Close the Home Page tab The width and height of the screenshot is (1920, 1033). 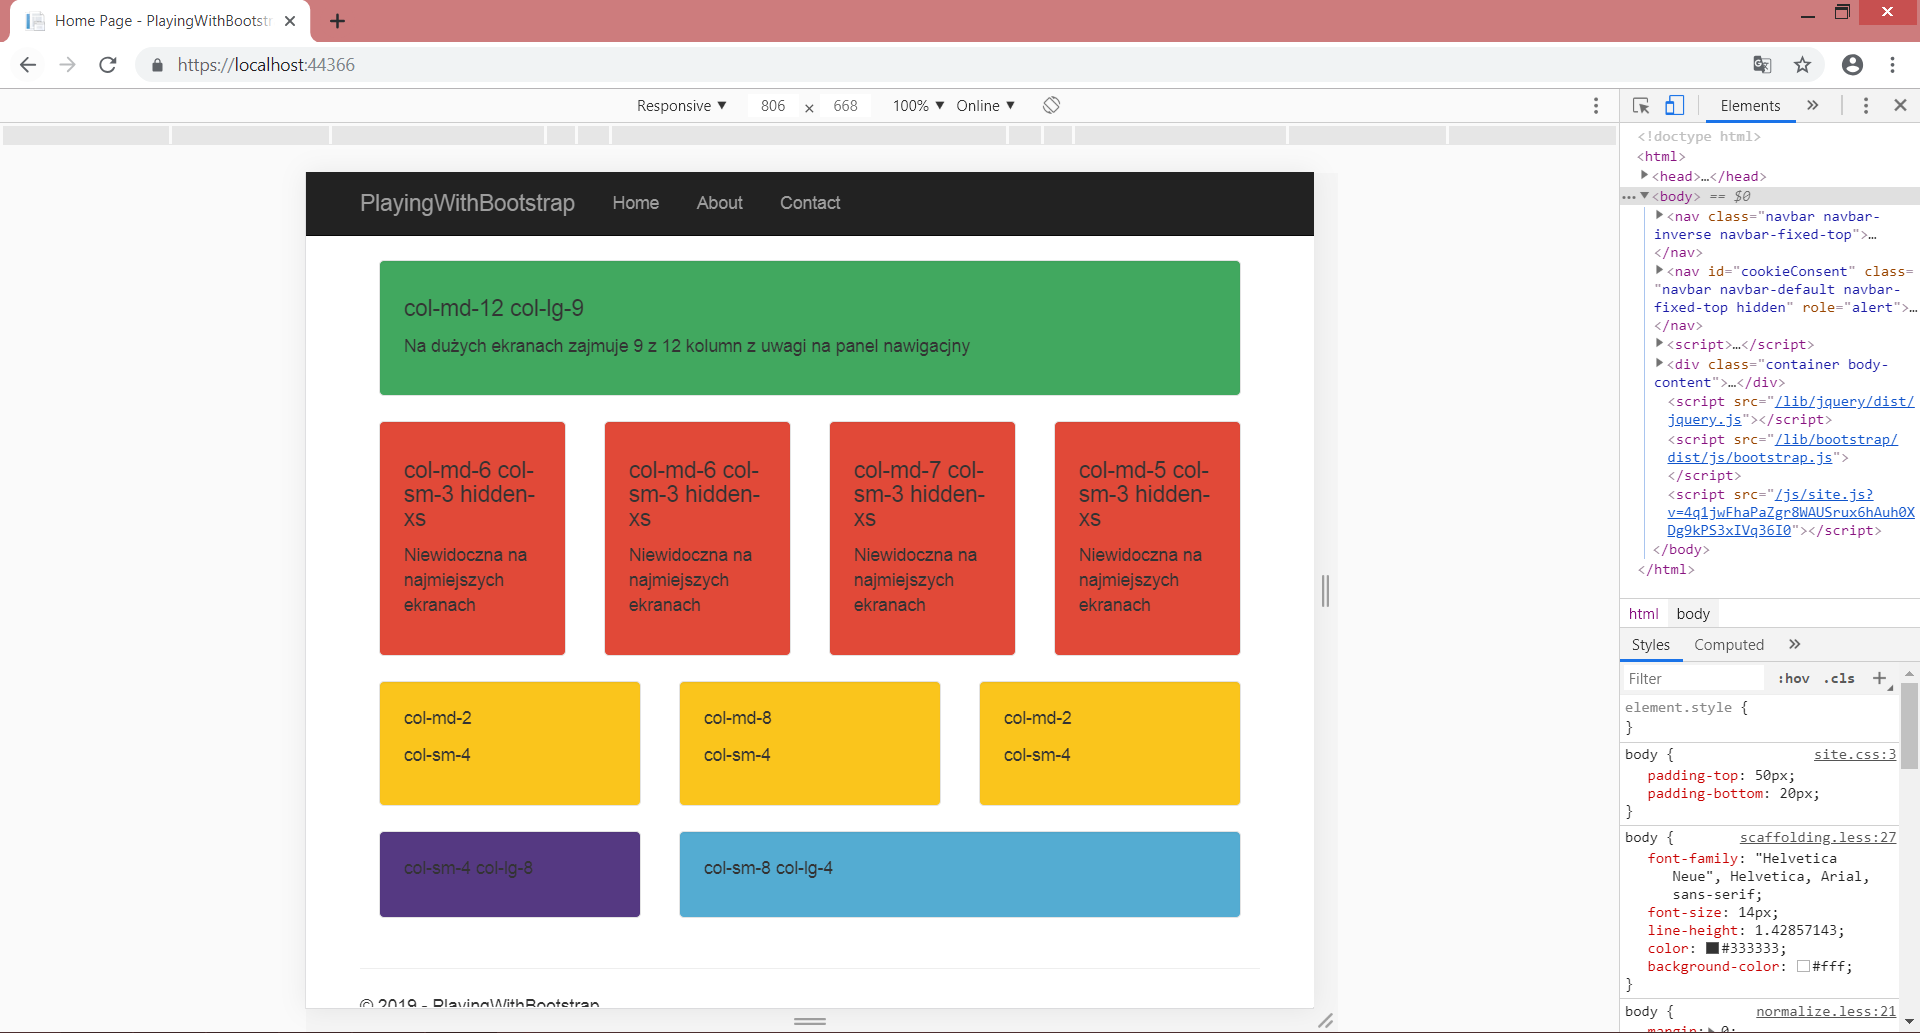[x=290, y=21]
